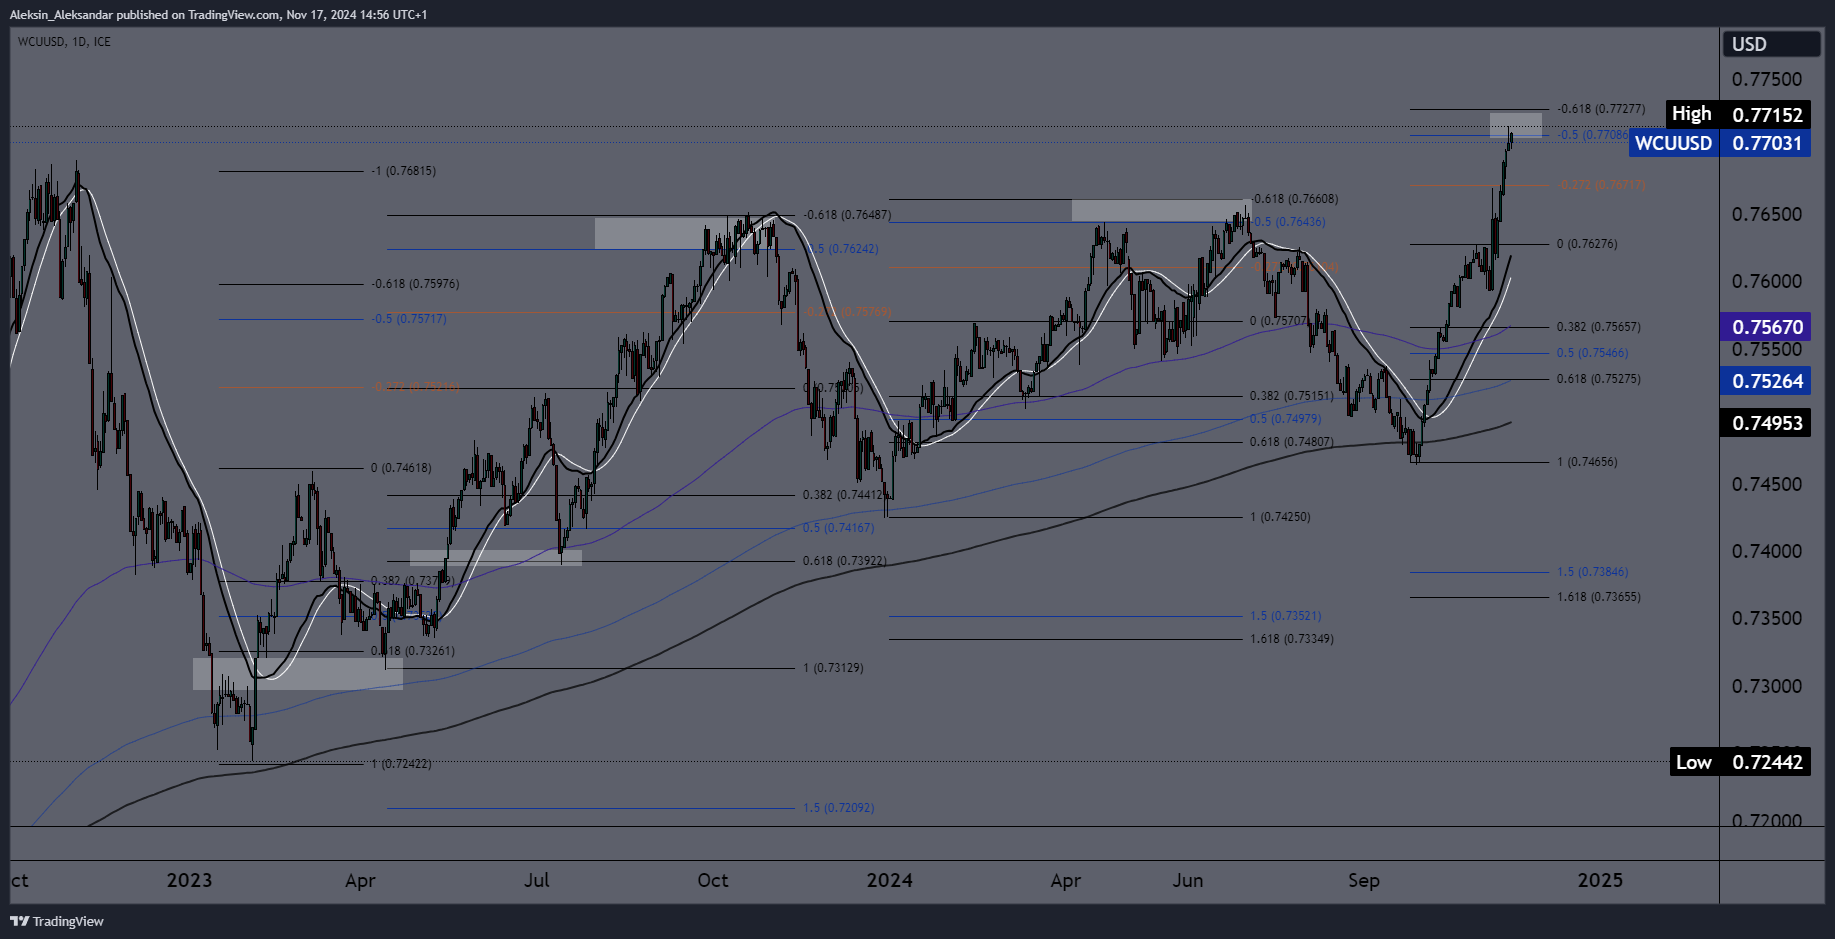Select the -0.618 (0.77277) Fibonacci level label

pyautogui.click(x=1602, y=109)
